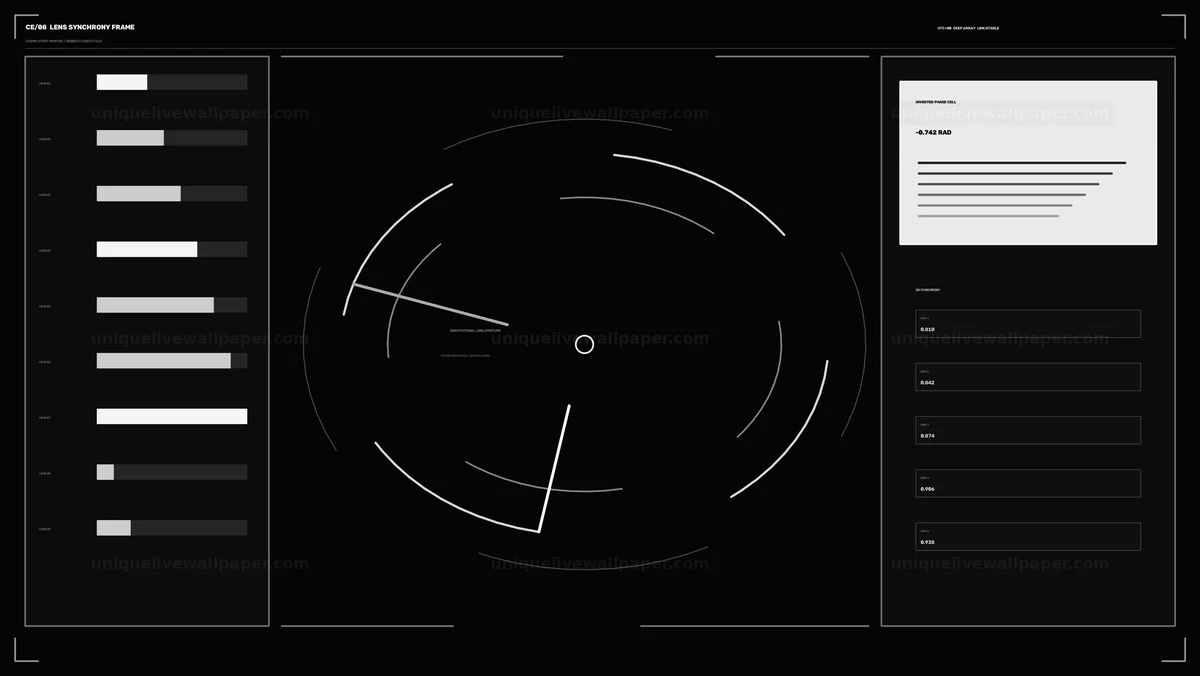Image resolution: width=1200 pixels, height=676 pixels.
Task: Click the -0.742 RAD reading
Action: tap(933, 132)
